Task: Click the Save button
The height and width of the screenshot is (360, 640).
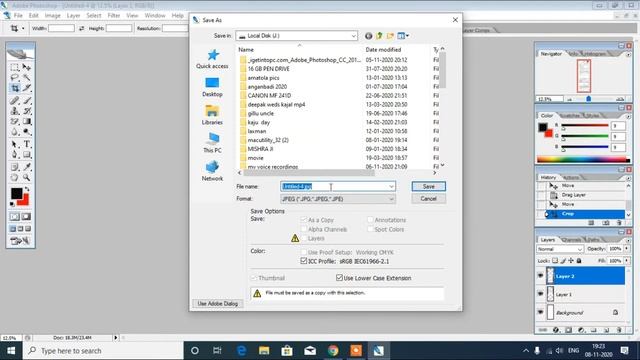Action: click(429, 187)
